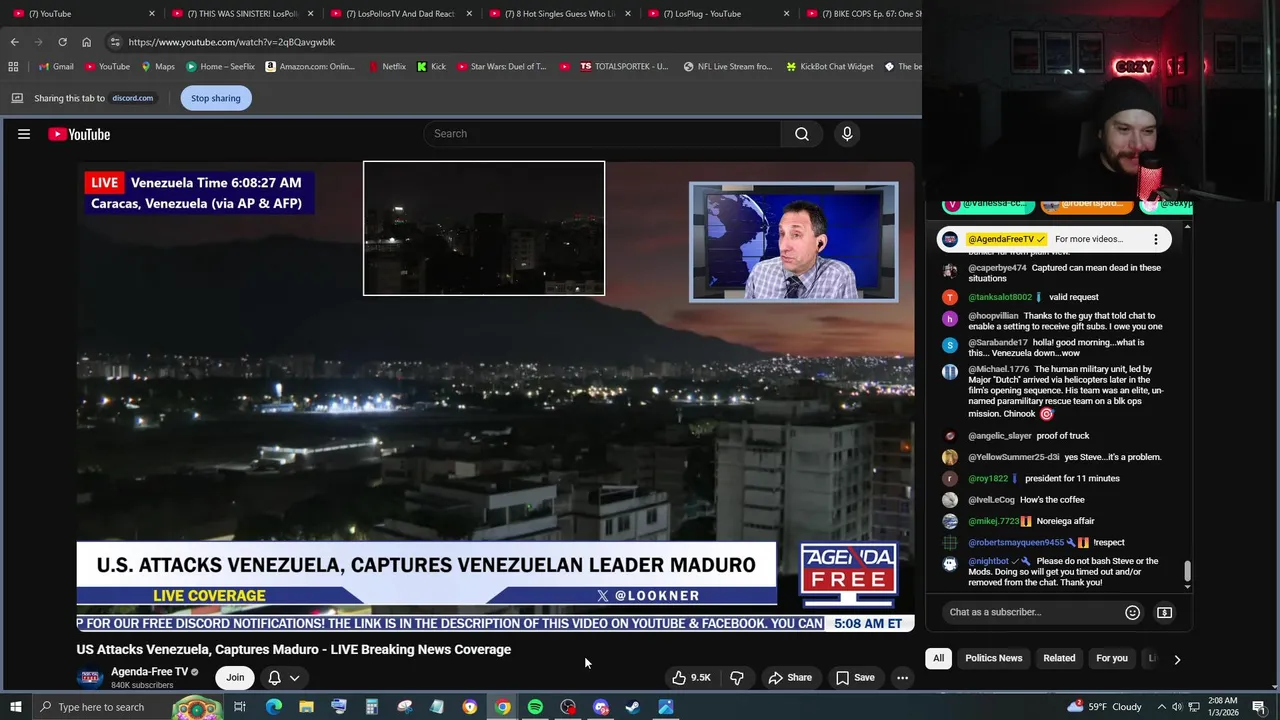View site information icon in address bar
Screen dimensions: 1280x720
coord(115,42)
